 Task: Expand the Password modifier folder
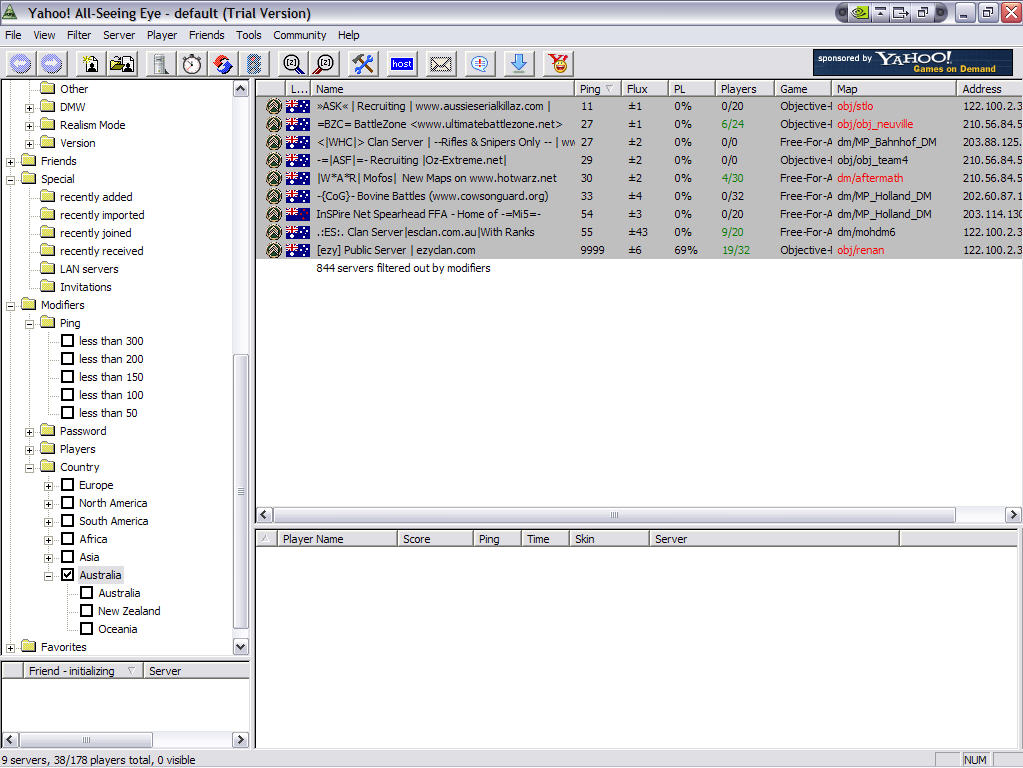pyautogui.click(x=29, y=432)
